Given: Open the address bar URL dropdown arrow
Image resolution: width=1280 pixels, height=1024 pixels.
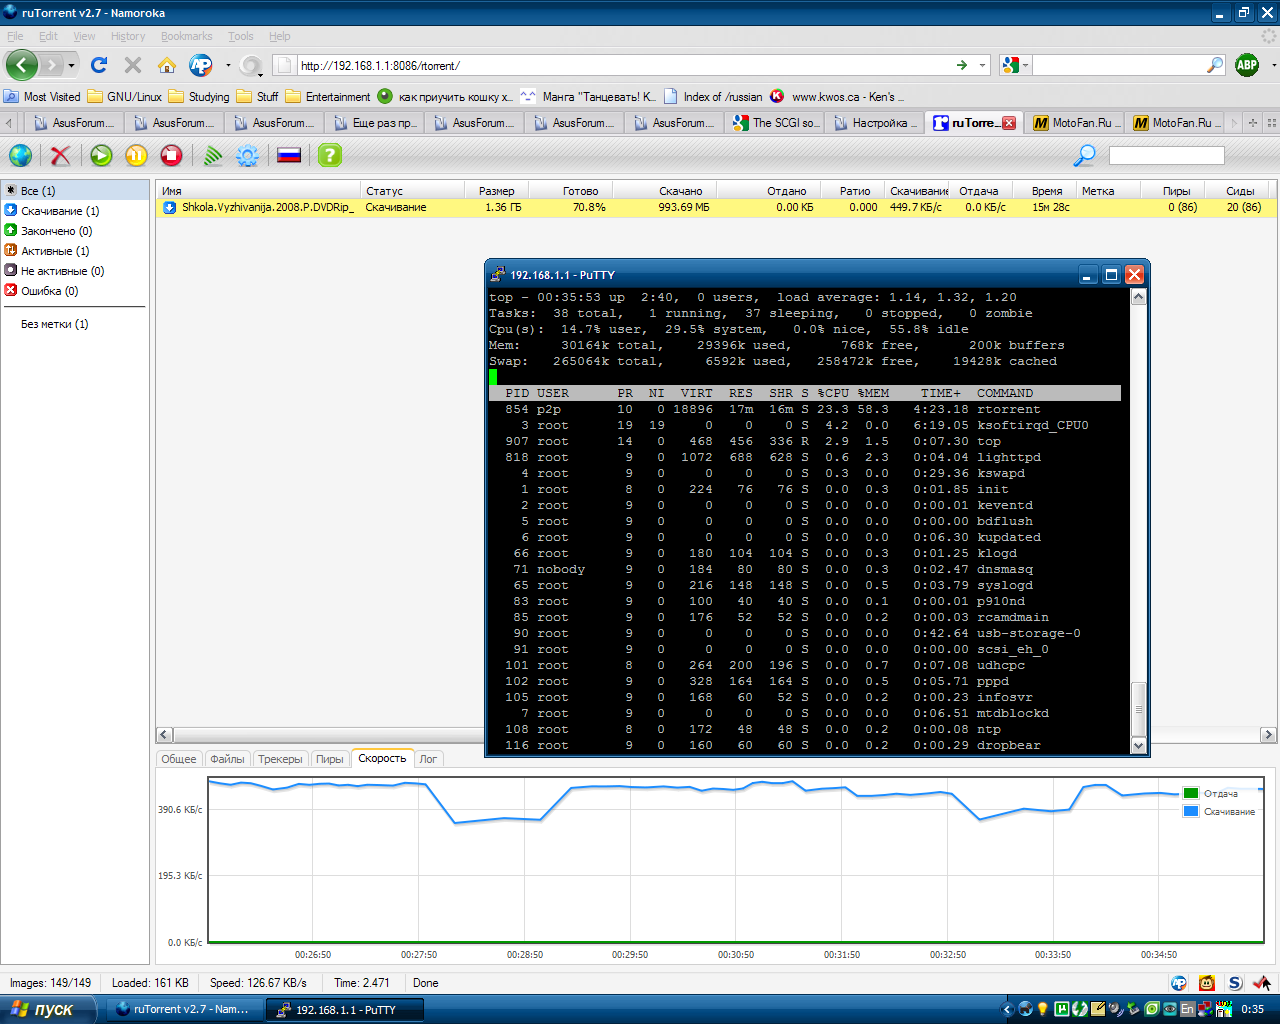Looking at the screenshot, I should tap(983, 66).
